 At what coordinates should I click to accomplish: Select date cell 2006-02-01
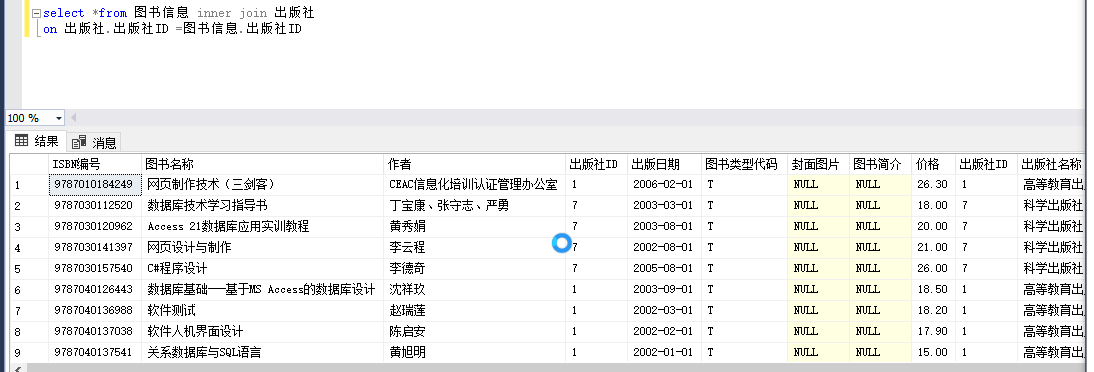[664, 185]
